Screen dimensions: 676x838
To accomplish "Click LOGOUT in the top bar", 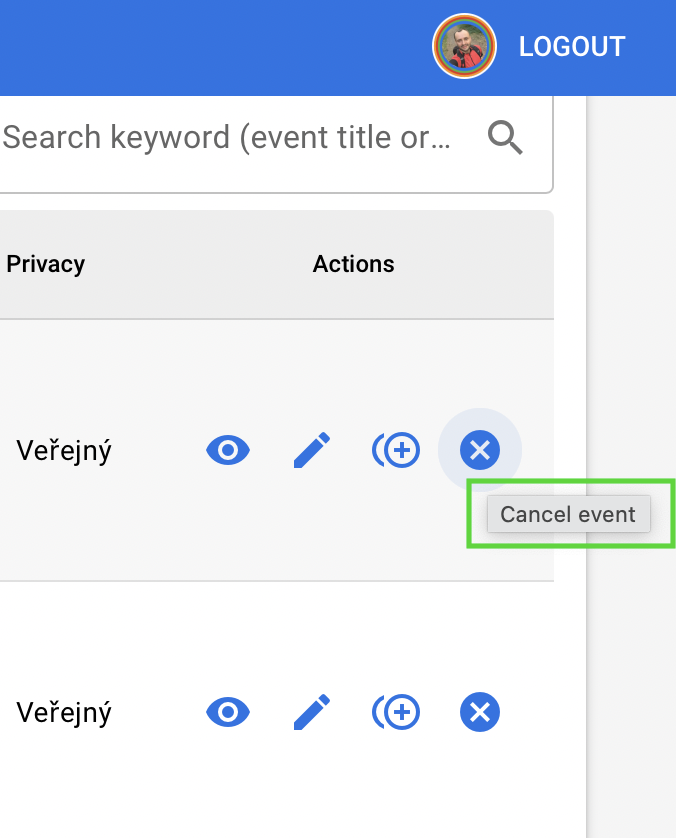I will [572, 47].
